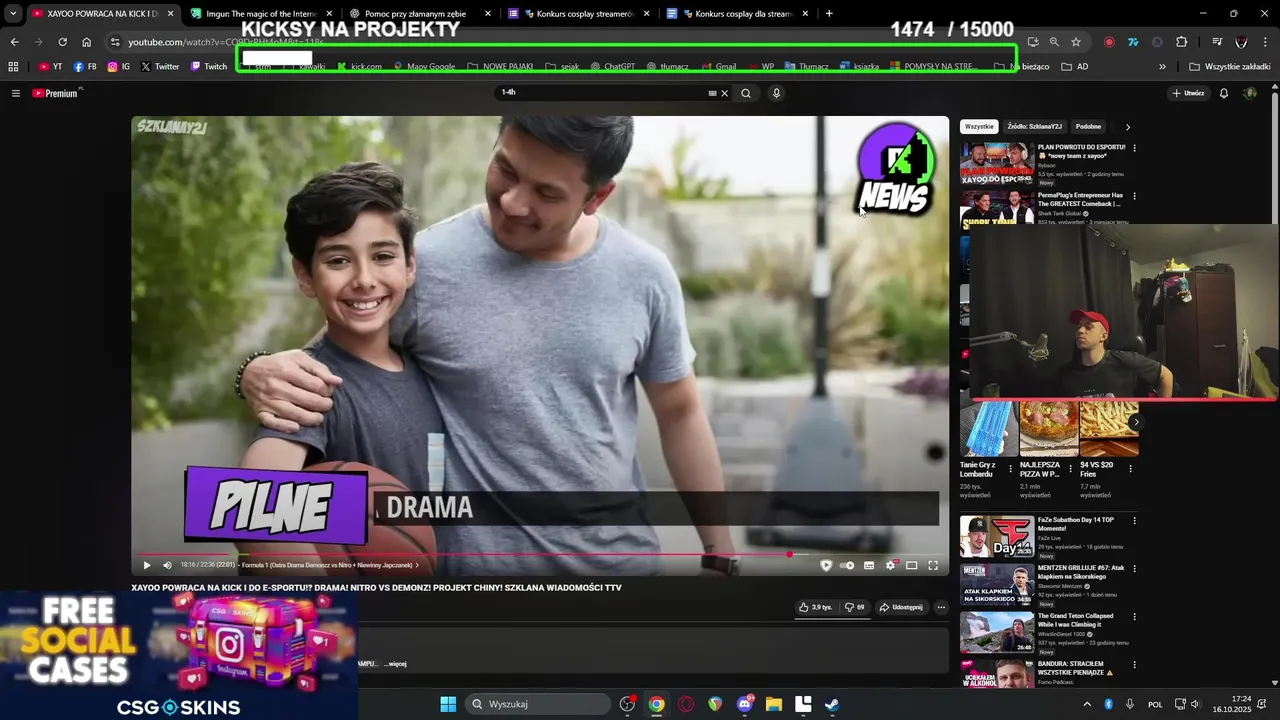Mute the video volume

(x=167, y=565)
